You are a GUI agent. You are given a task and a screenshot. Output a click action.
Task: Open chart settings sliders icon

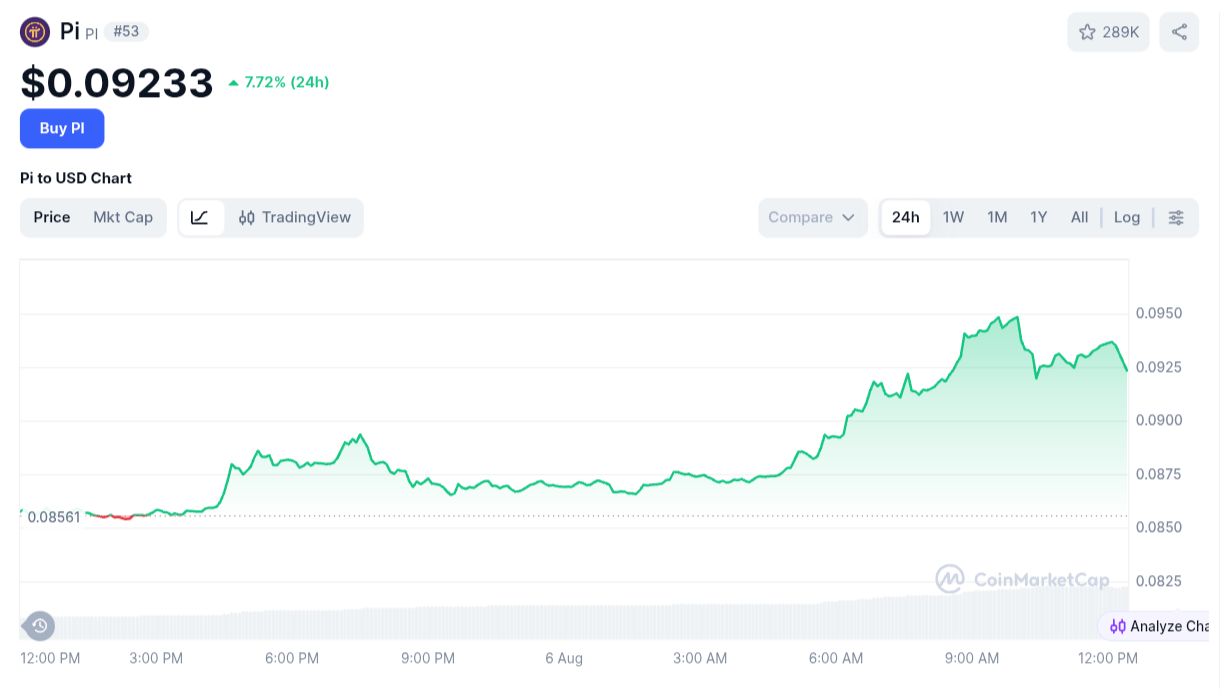1177,217
